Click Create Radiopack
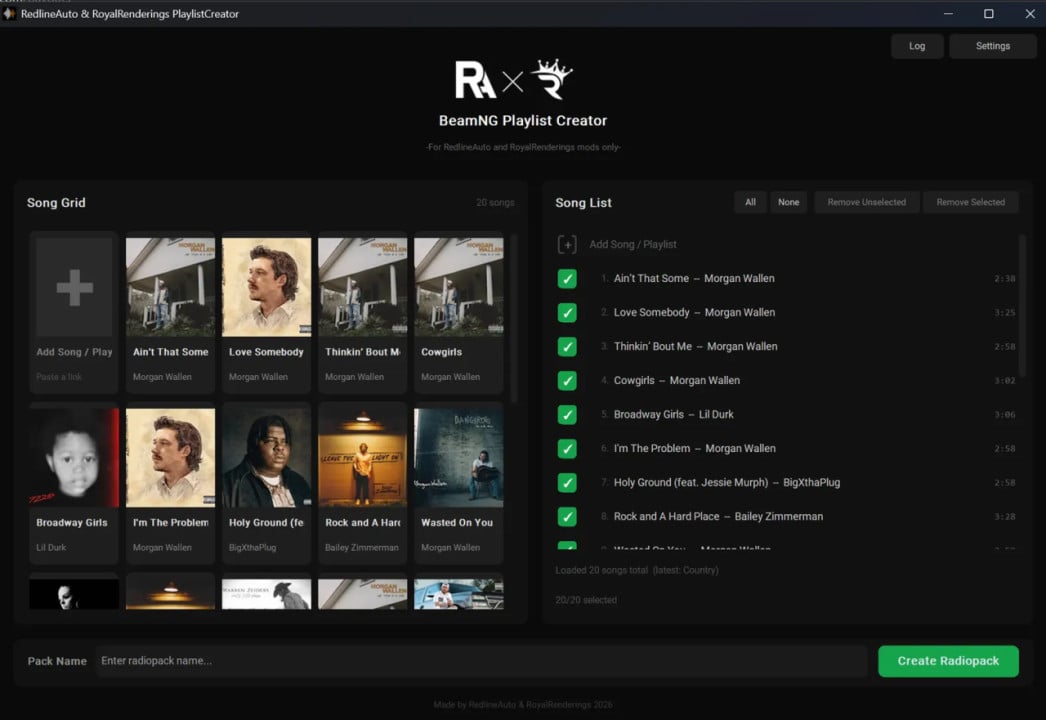The width and height of the screenshot is (1046, 720). (948, 661)
